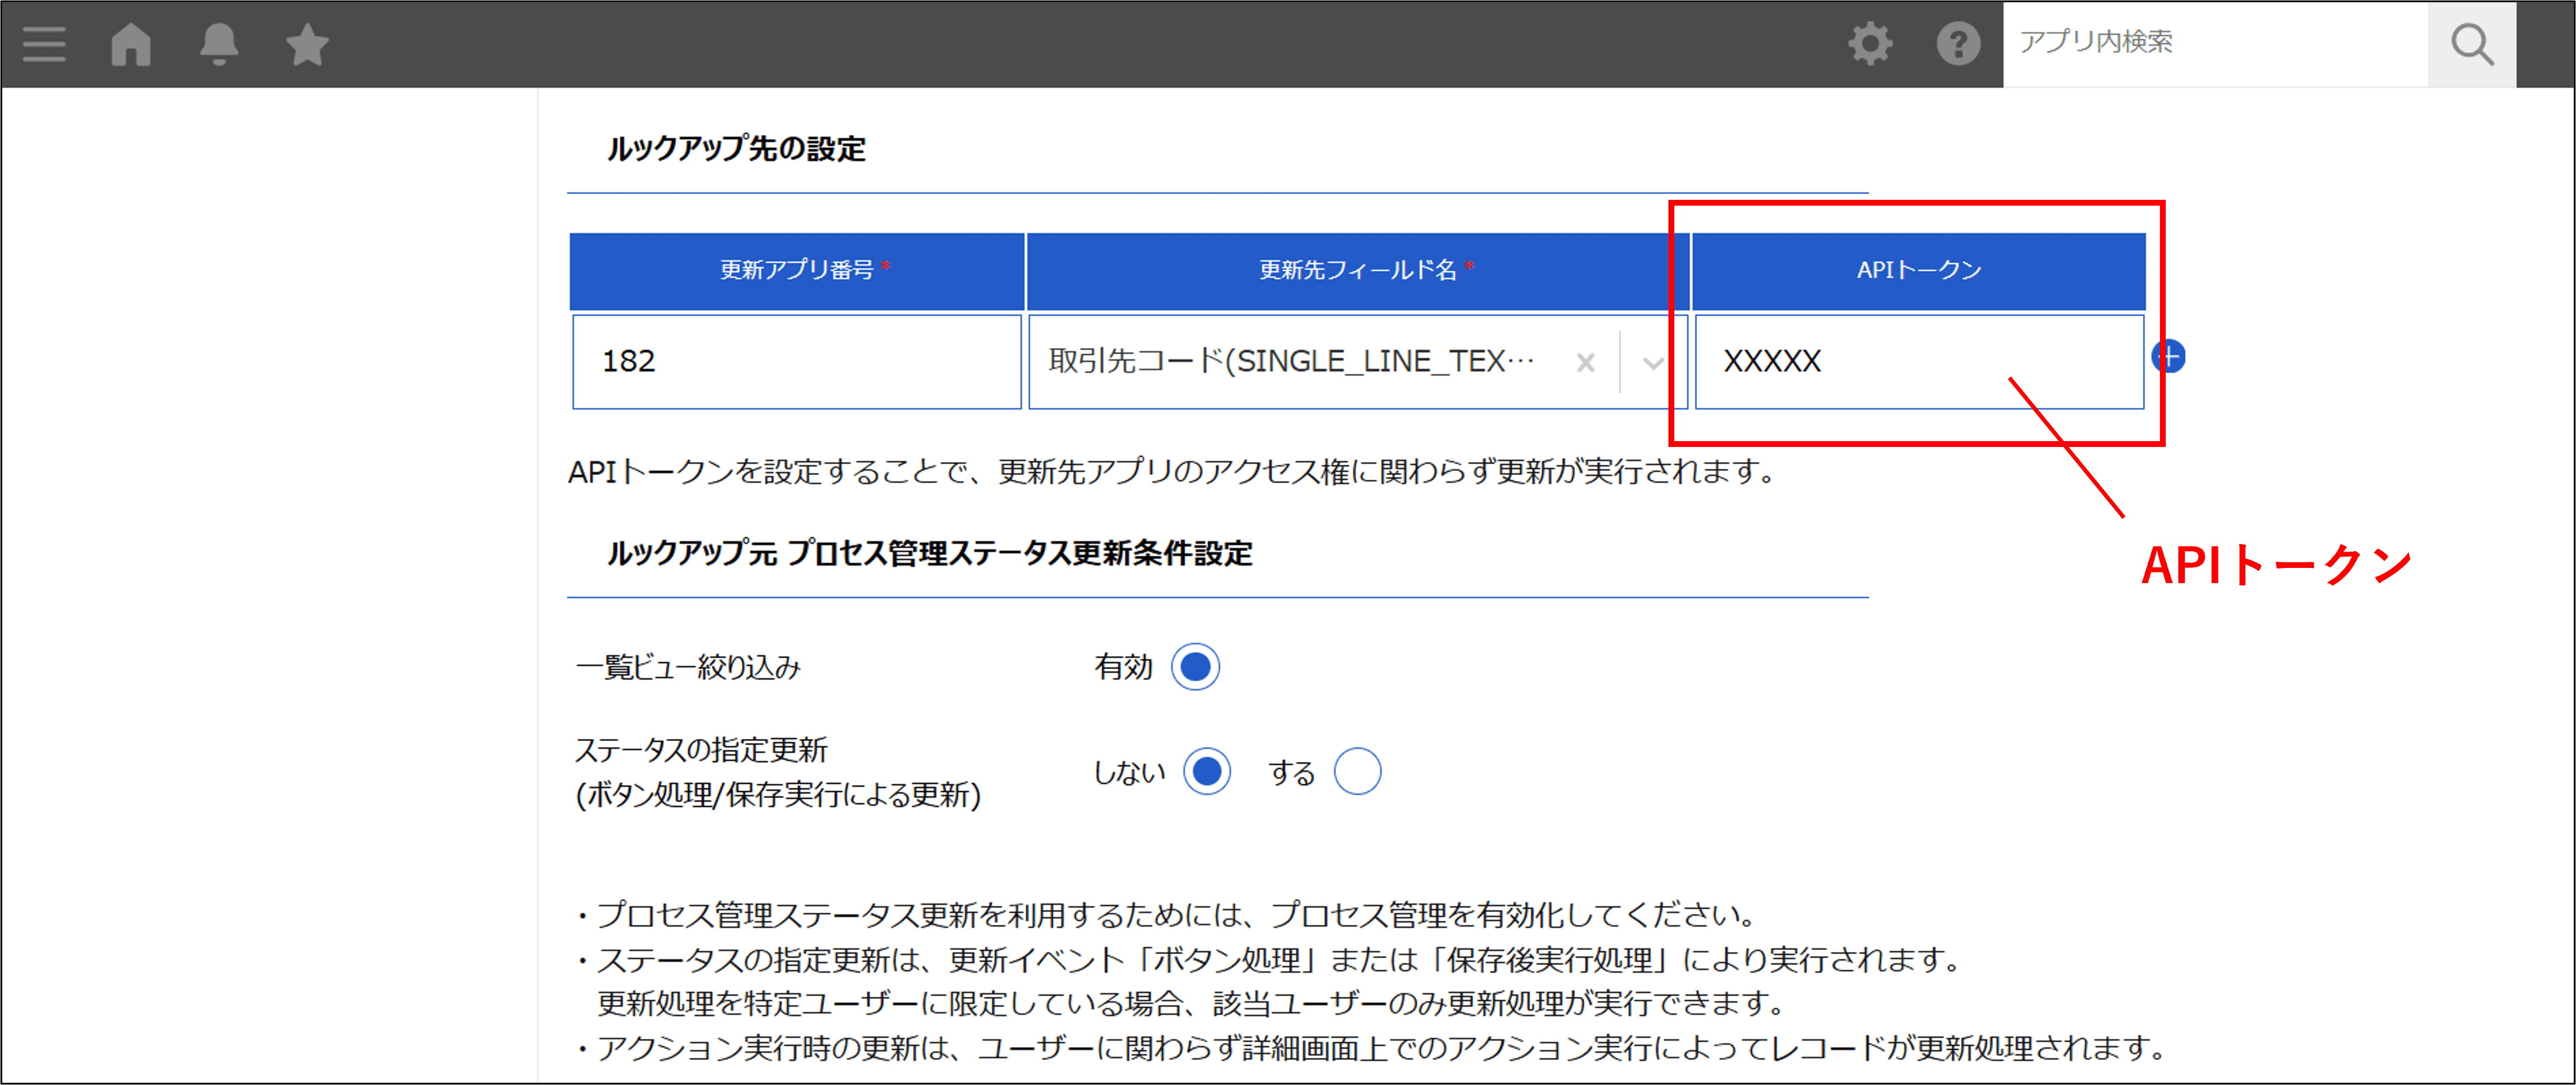Viewport: 2576px width, 1085px height.
Task: Click the 更新アプリ番号 column header
Action: (796, 270)
